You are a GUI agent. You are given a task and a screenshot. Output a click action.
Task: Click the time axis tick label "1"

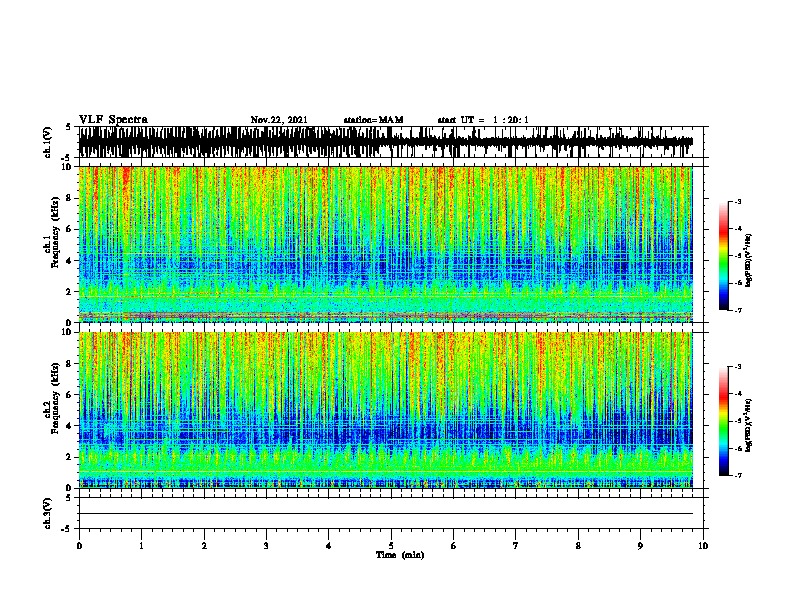coord(141,546)
